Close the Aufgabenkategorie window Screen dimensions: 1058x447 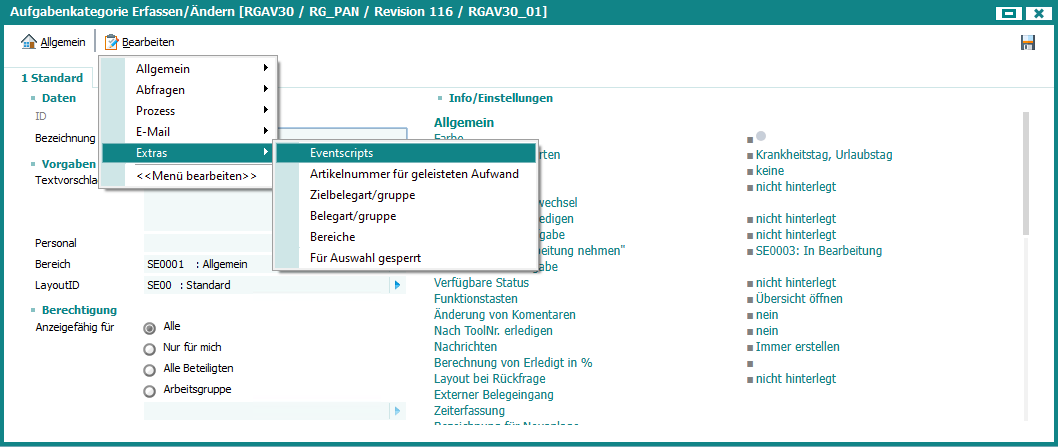coord(1039,12)
